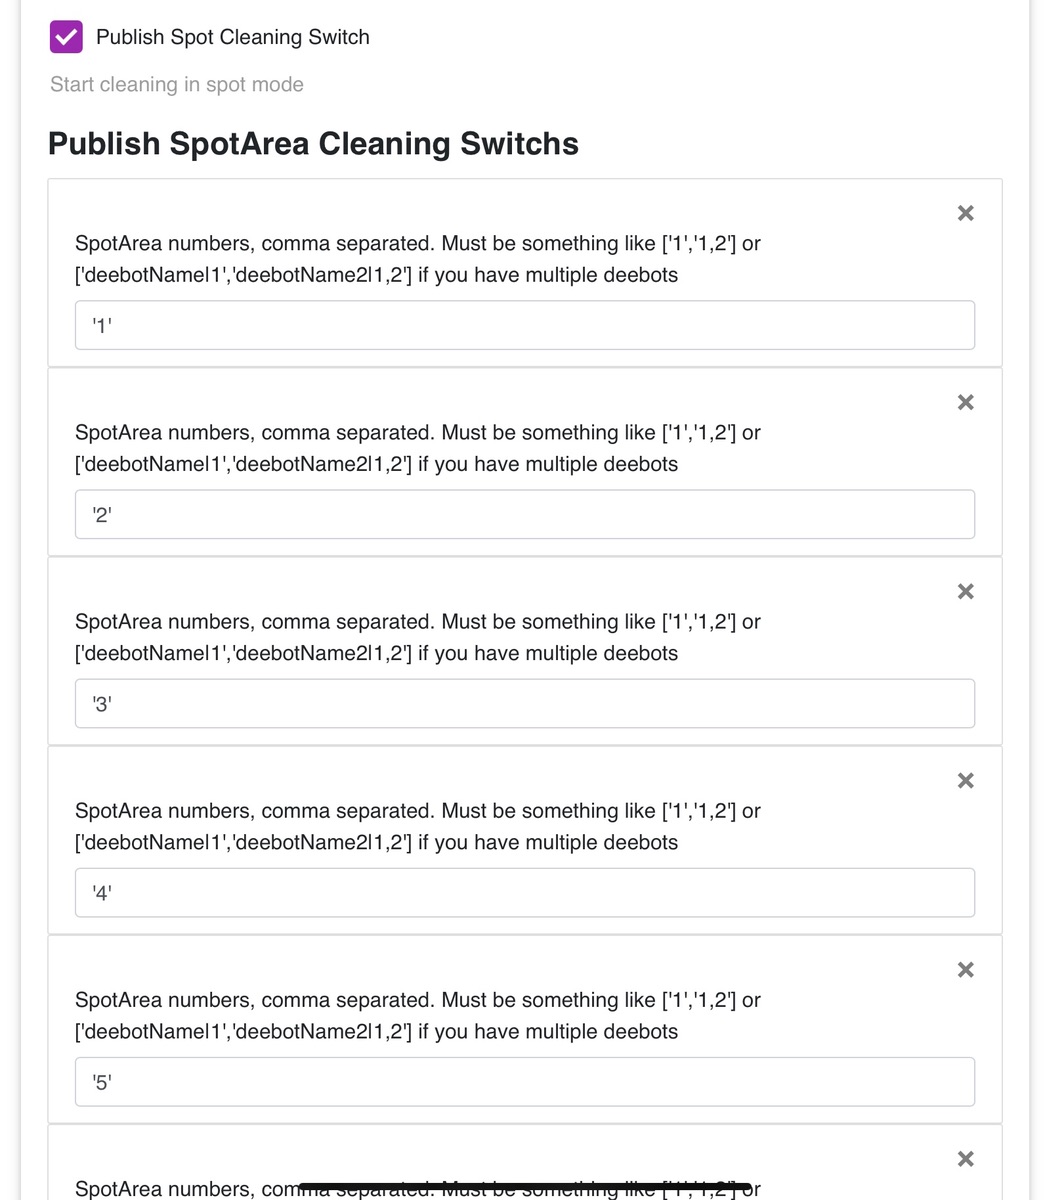1045x1200 pixels.
Task: Select the SpotArea input containing '3'
Action: pyautogui.click(x=524, y=703)
